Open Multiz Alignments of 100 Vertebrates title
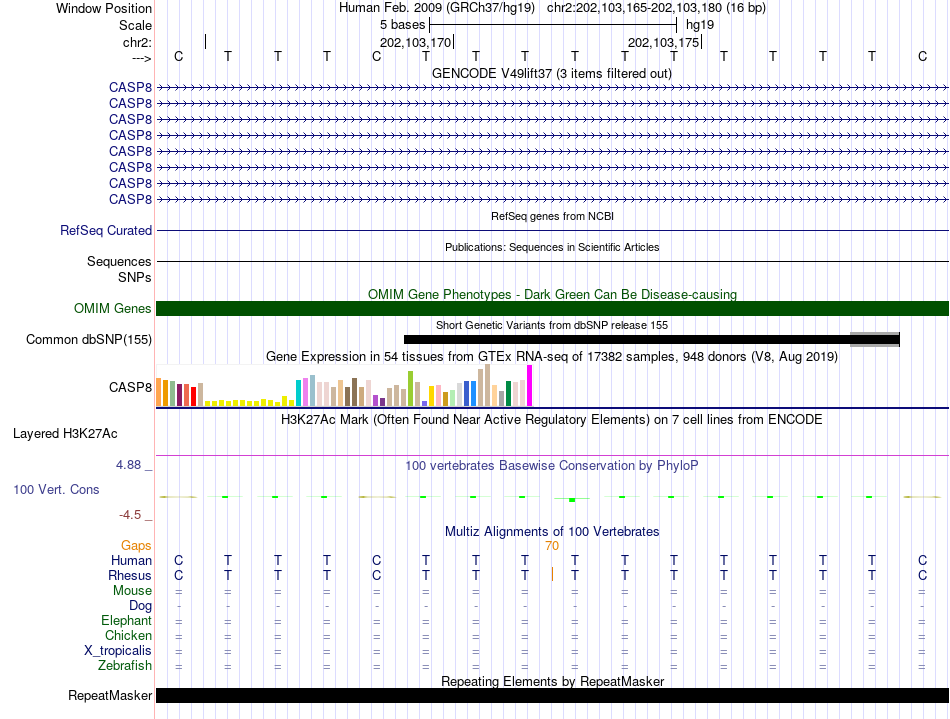 coord(552,531)
